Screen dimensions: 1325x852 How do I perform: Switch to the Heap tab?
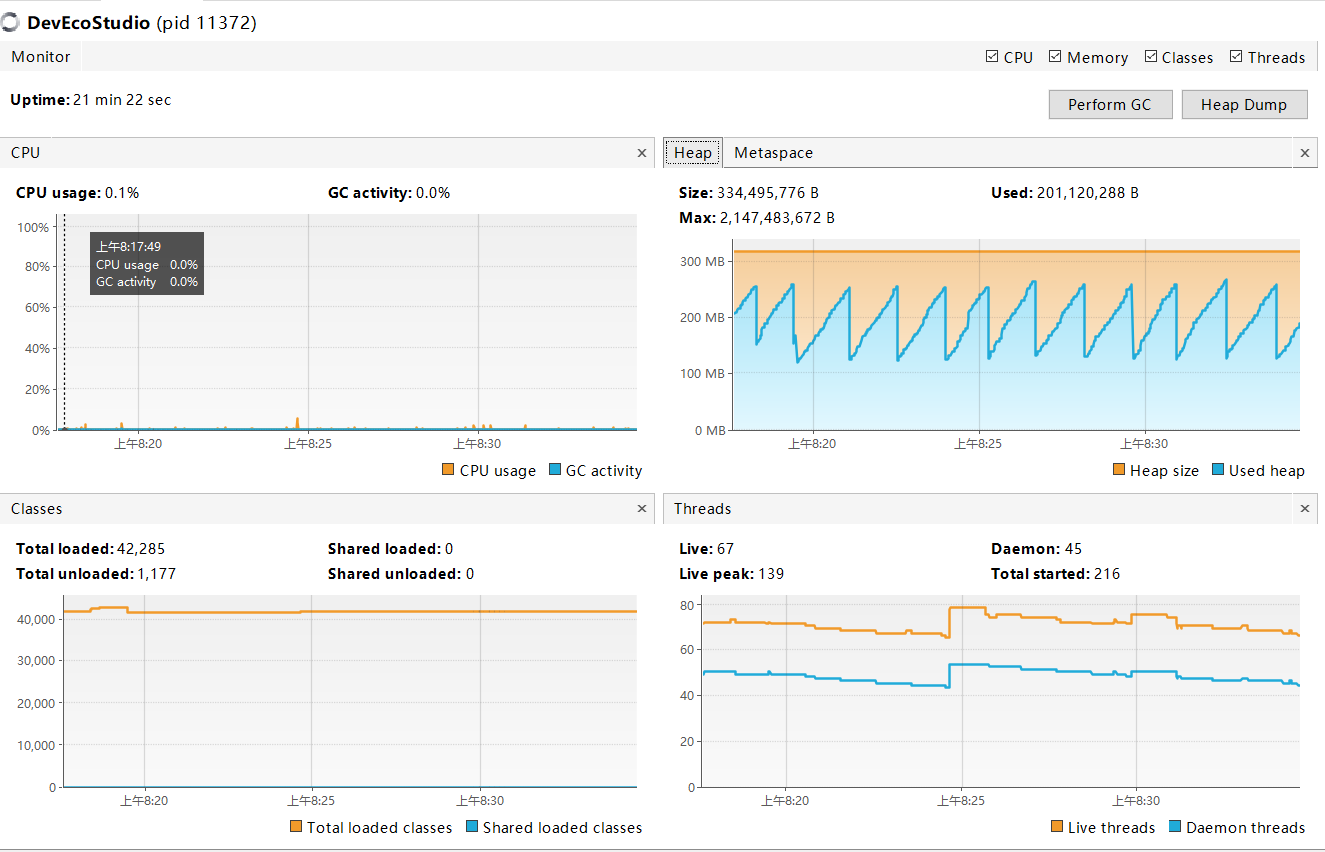point(693,153)
